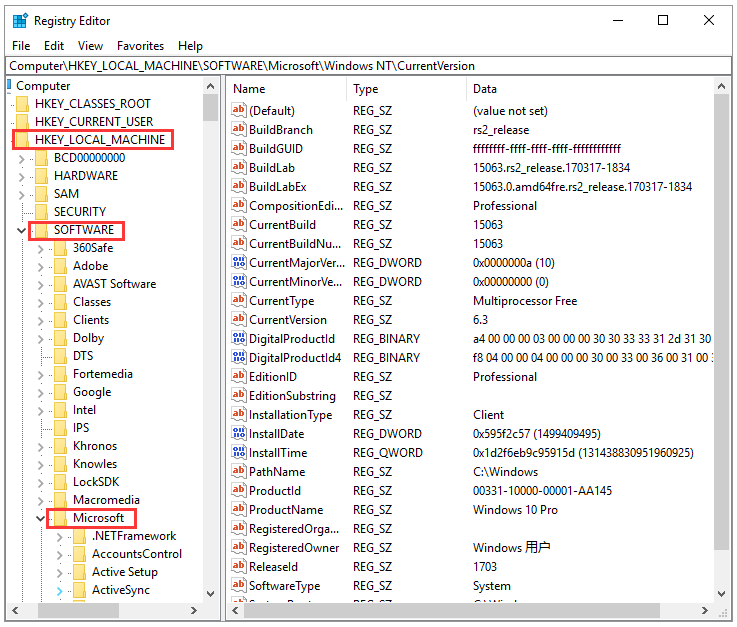Click the string icon beside CurrentBuild
The width and height of the screenshot is (737, 627).
(239, 224)
